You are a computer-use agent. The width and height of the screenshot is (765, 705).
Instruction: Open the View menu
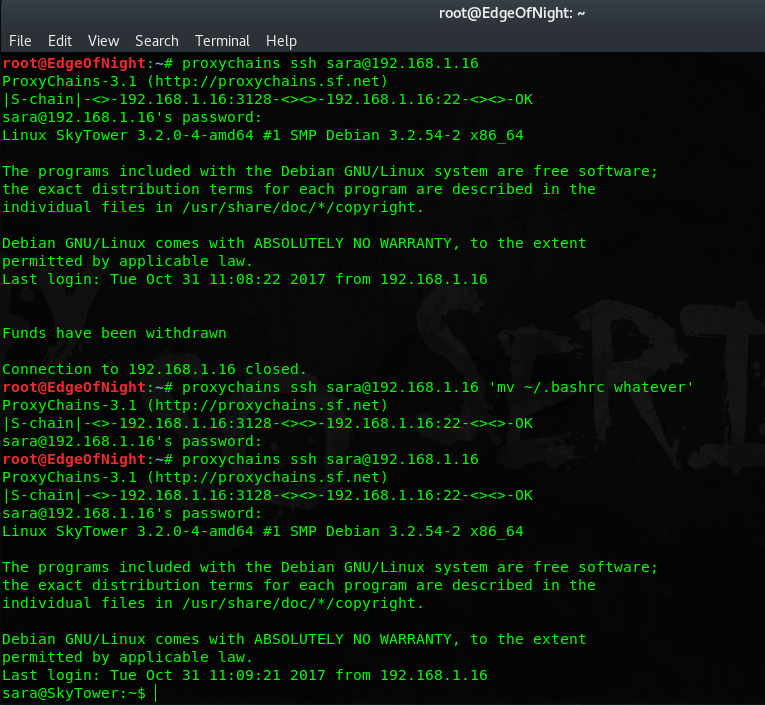coord(103,41)
